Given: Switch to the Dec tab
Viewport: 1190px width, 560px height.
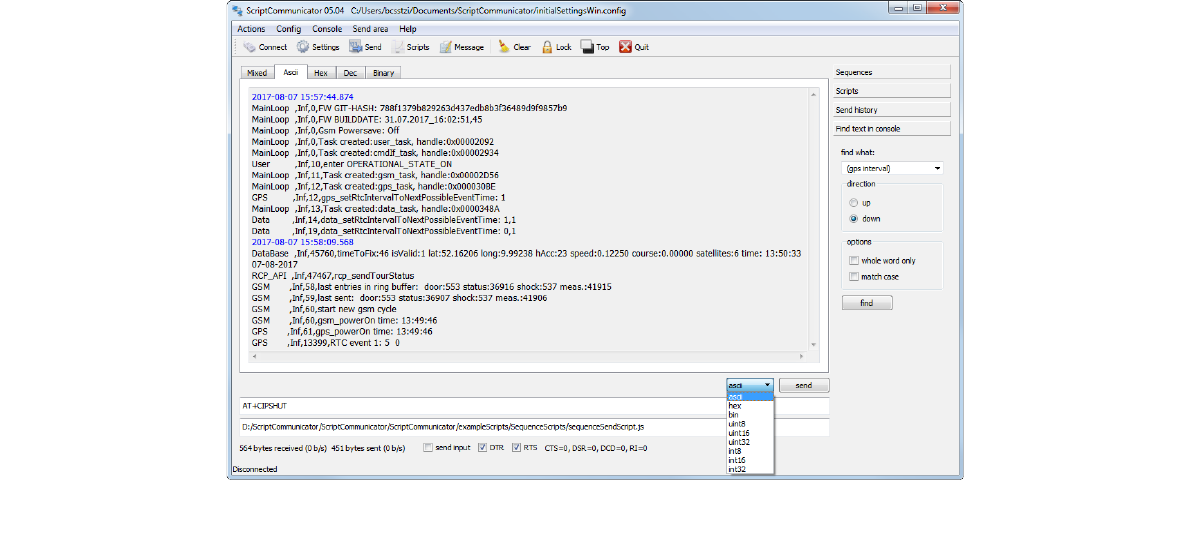Looking at the screenshot, I should point(351,73).
